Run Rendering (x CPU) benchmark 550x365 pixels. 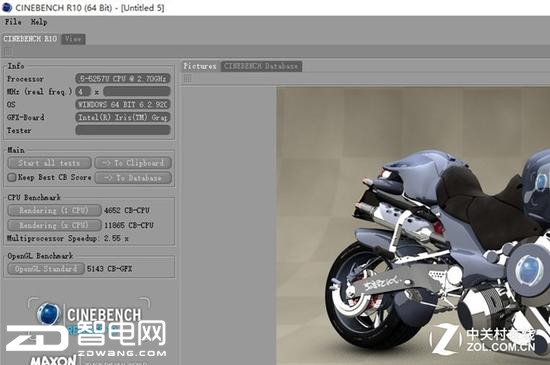point(54,225)
